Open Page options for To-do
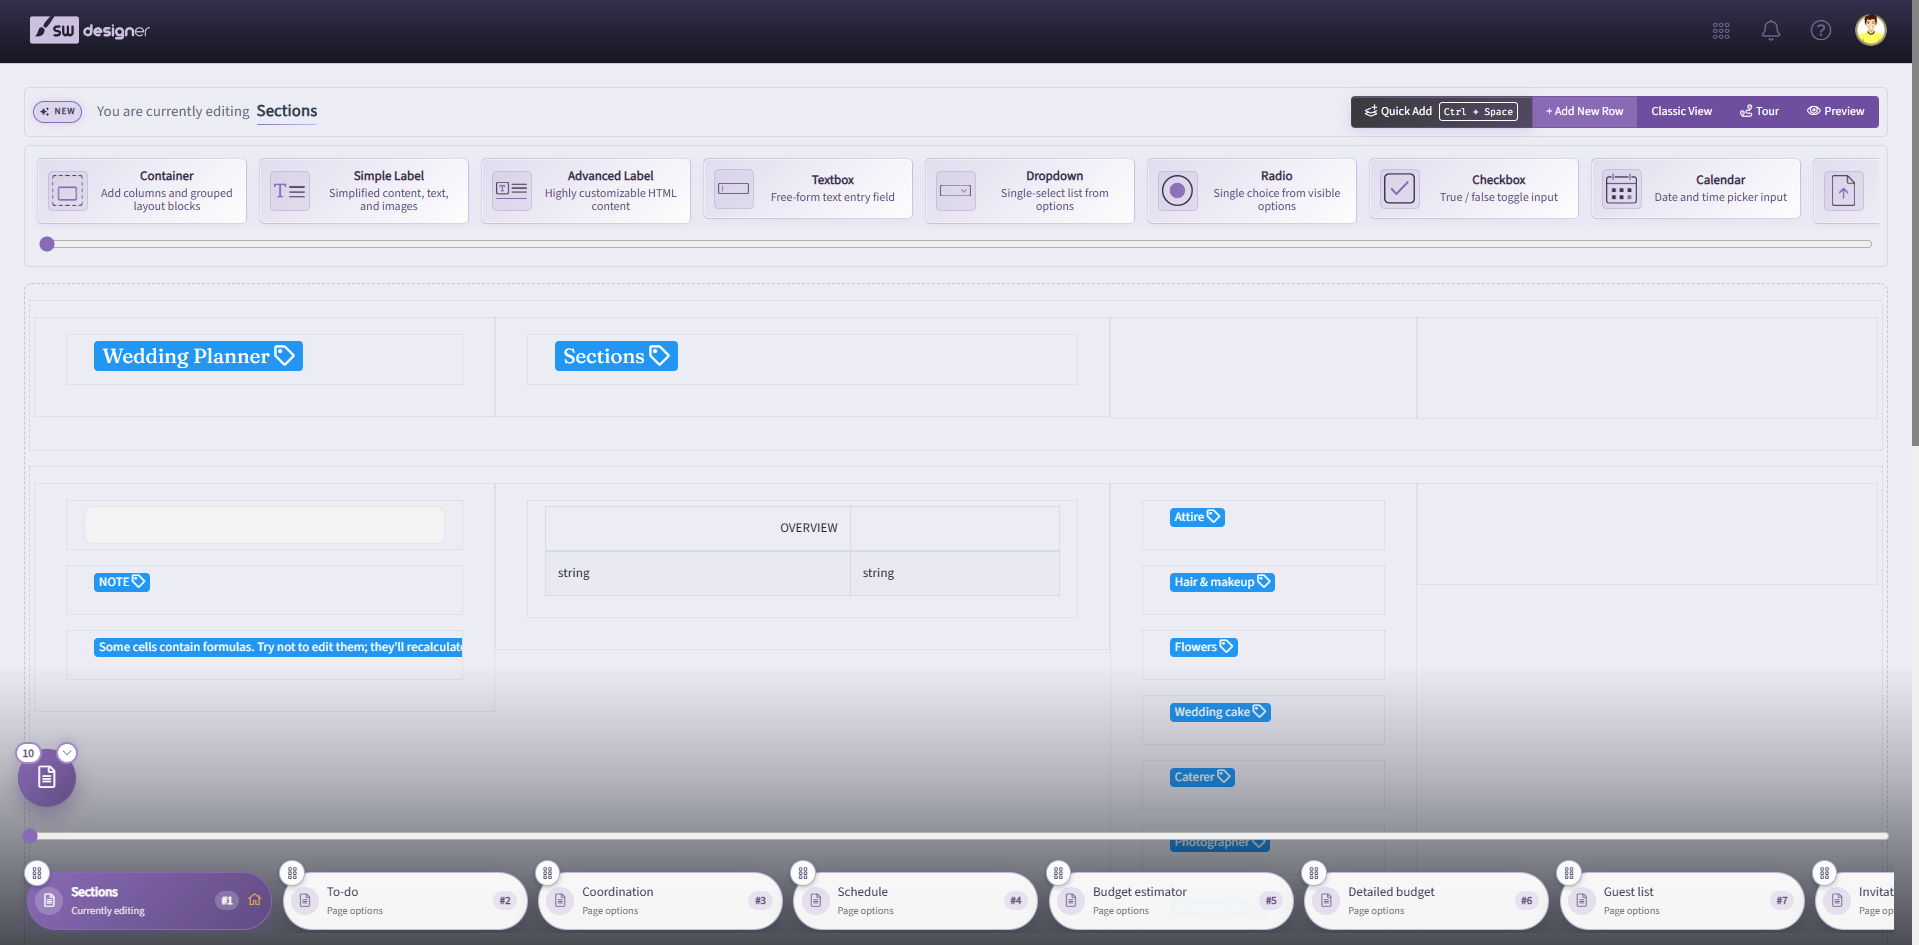 355,911
